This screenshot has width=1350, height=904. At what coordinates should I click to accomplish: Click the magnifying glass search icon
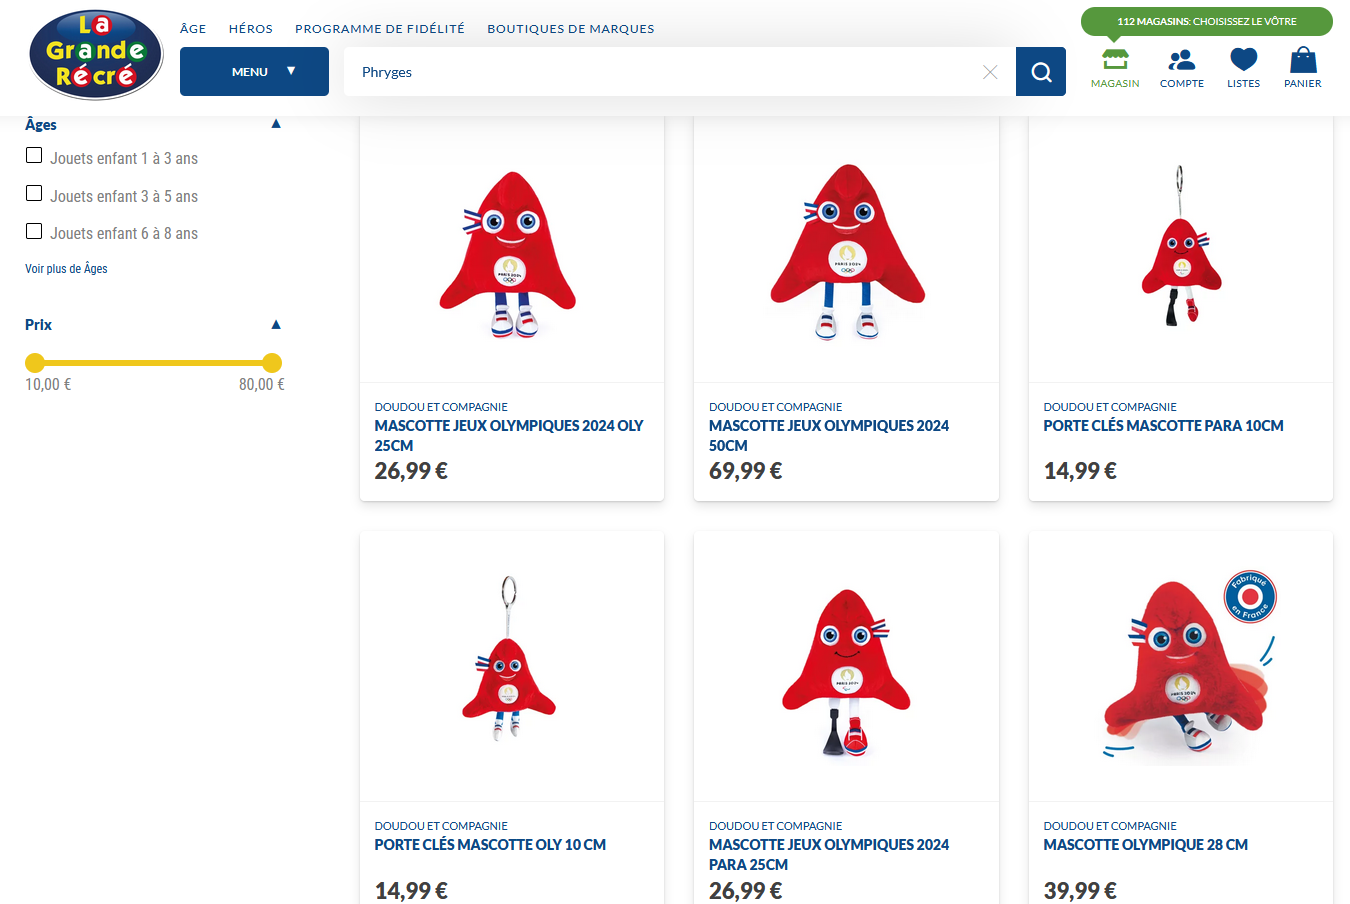click(1041, 72)
